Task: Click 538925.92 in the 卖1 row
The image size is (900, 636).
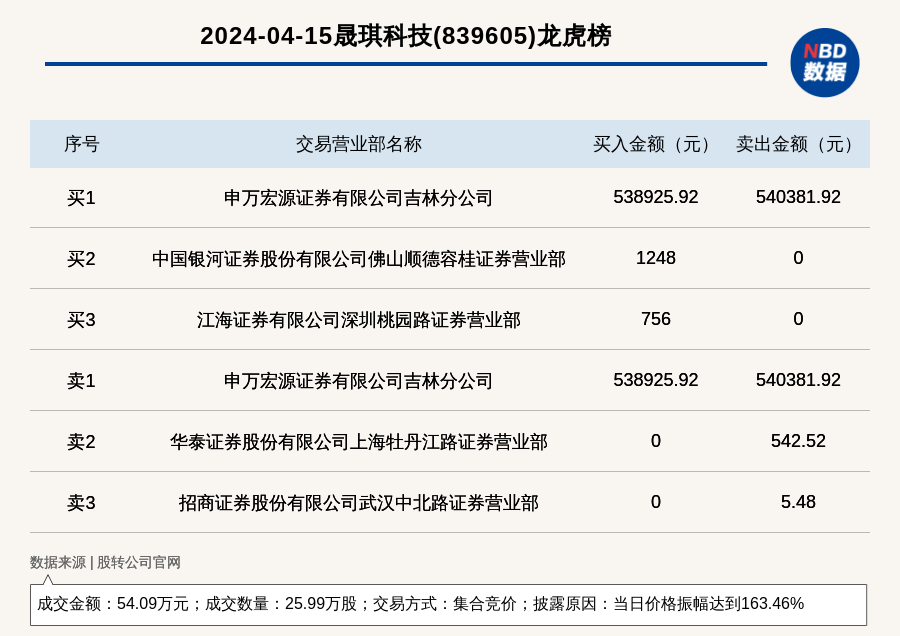Action: click(x=655, y=380)
